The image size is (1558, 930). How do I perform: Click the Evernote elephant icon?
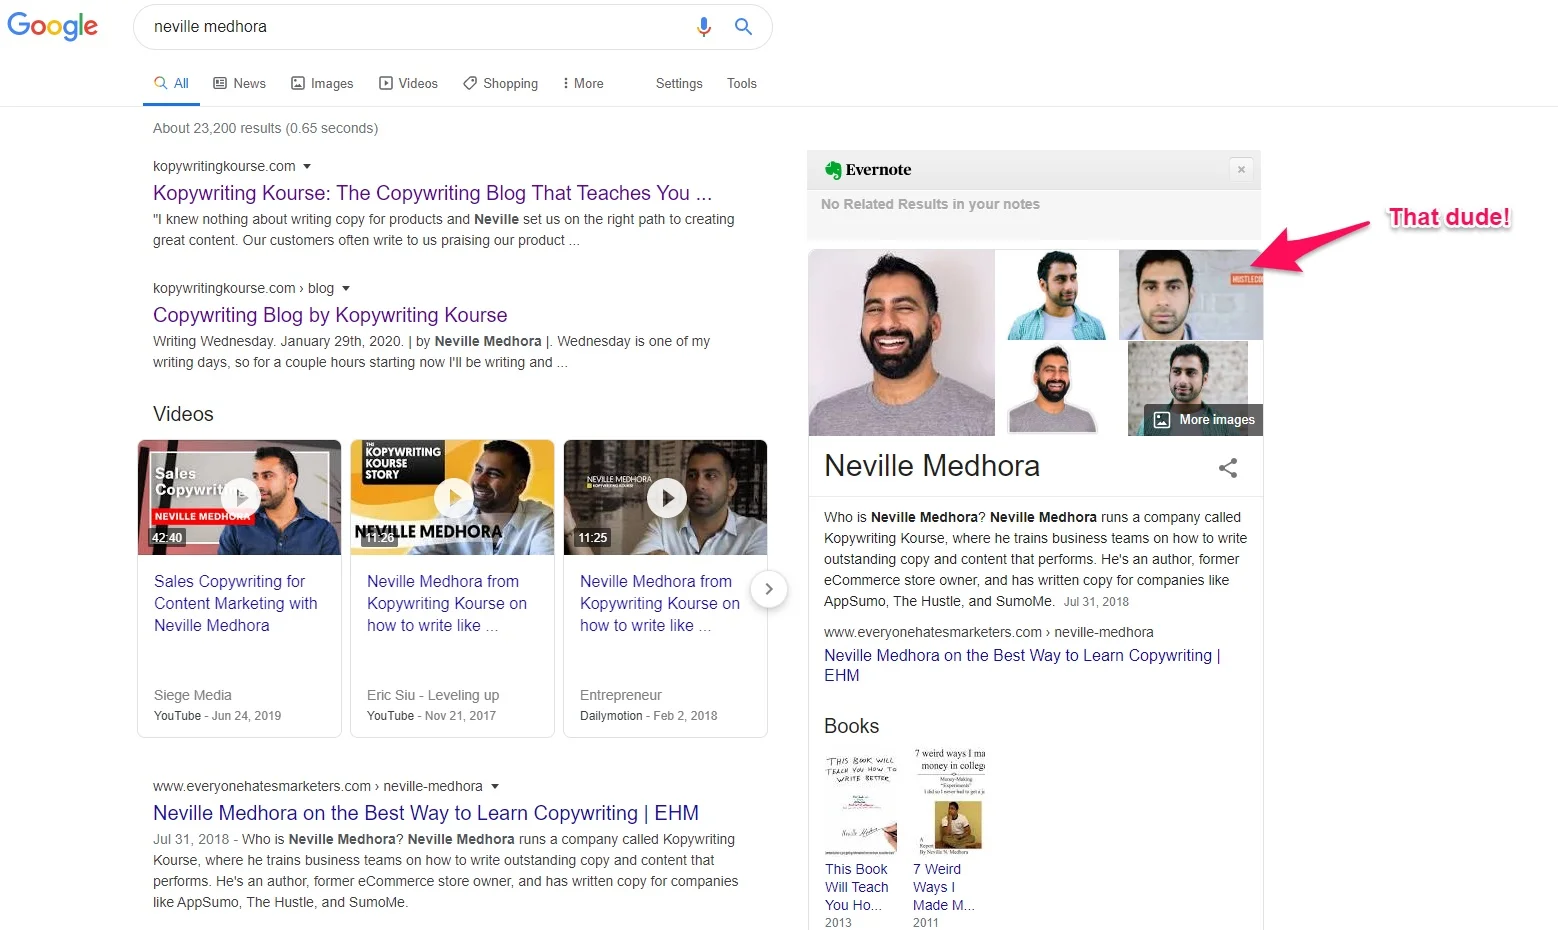click(x=833, y=170)
